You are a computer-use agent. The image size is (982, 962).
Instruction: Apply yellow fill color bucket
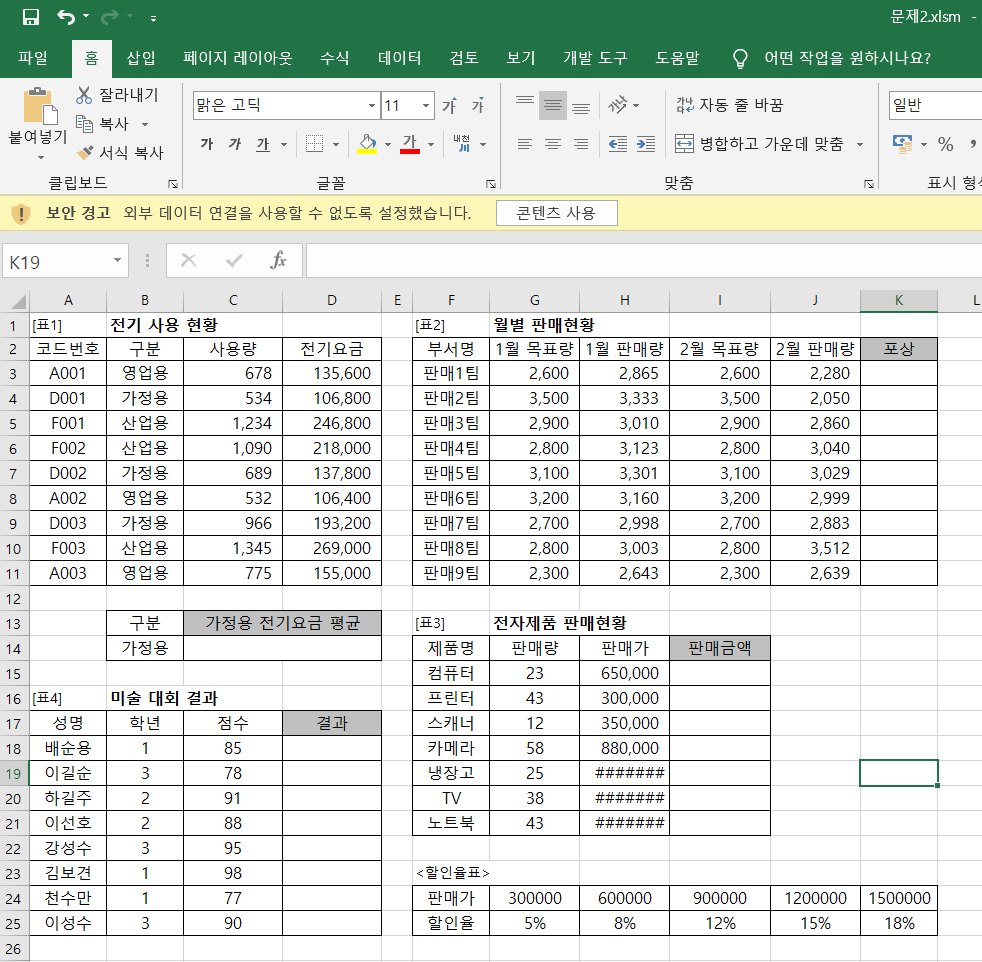click(367, 144)
